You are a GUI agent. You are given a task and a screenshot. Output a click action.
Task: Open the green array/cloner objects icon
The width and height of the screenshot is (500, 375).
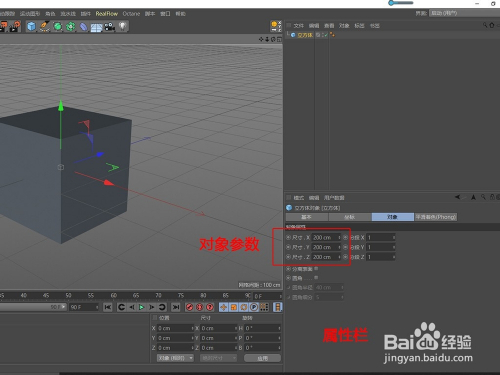pyautogui.click(x=71, y=26)
